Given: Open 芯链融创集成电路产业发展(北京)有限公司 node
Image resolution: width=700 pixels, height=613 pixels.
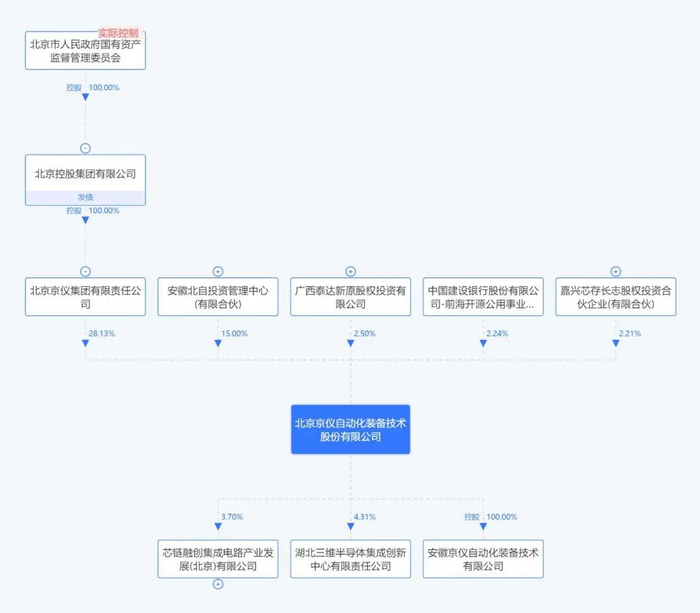Looking at the screenshot, I should click(x=218, y=559).
